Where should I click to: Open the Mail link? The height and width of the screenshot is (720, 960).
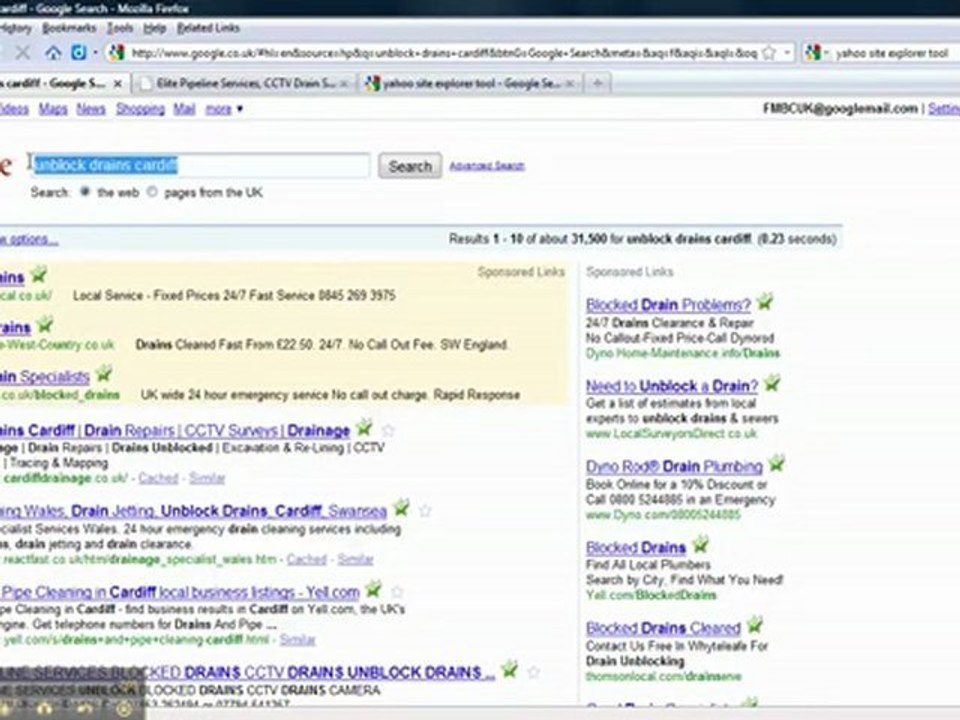(184, 109)
